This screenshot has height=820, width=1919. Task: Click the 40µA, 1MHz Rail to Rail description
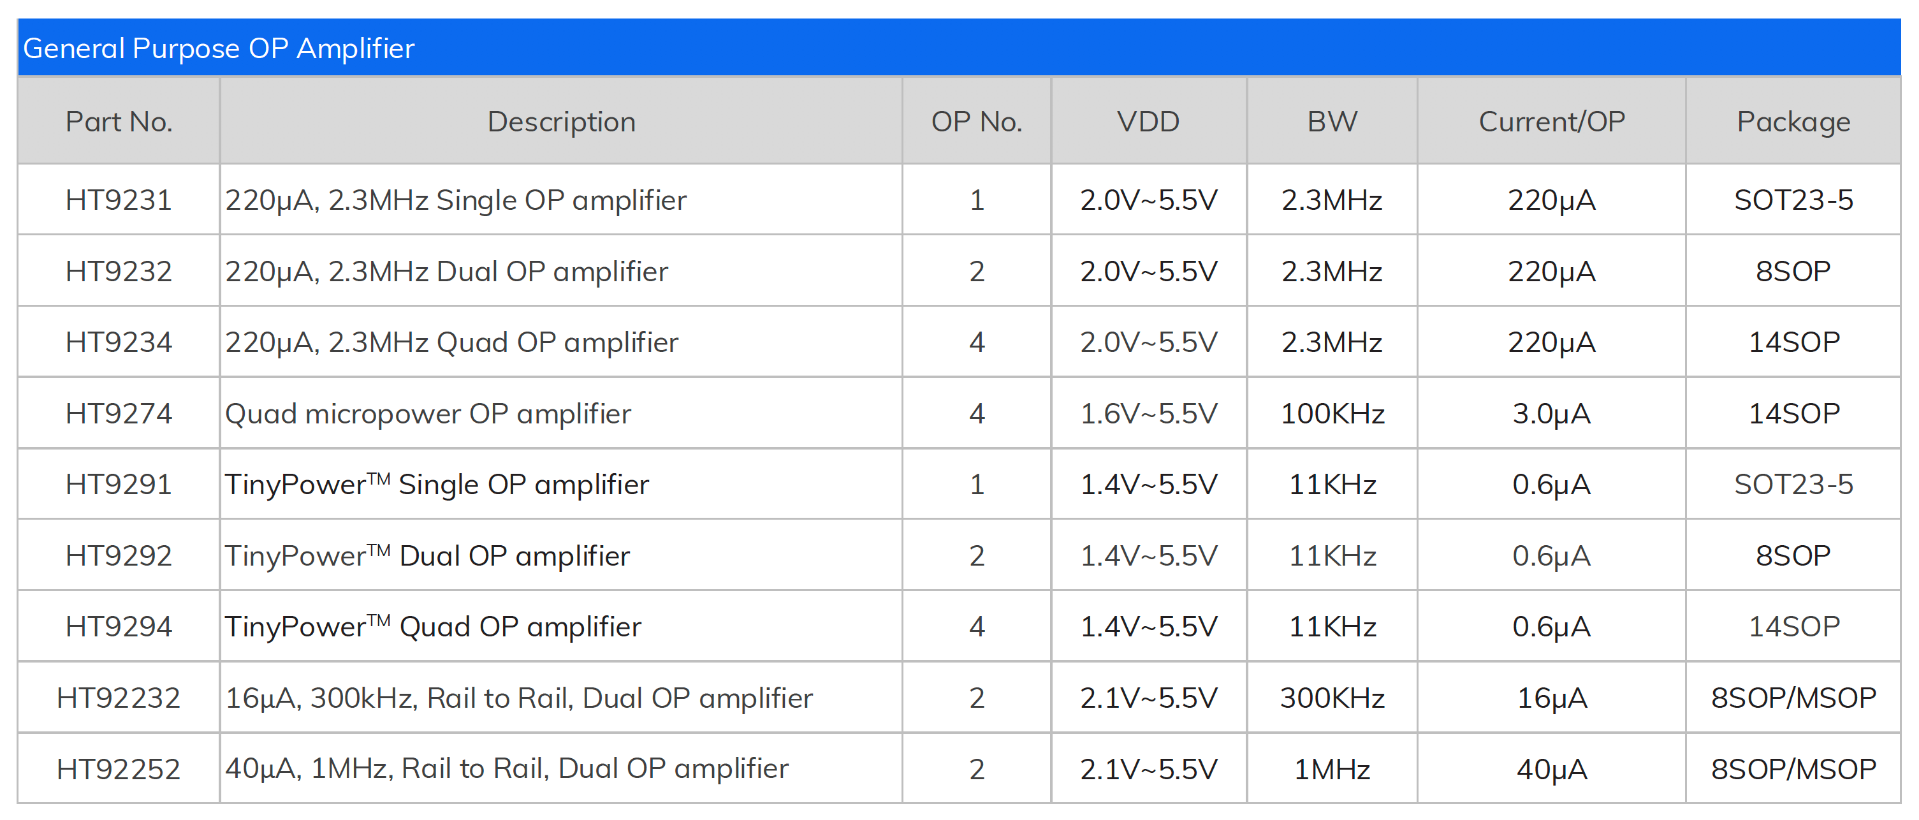507,768
